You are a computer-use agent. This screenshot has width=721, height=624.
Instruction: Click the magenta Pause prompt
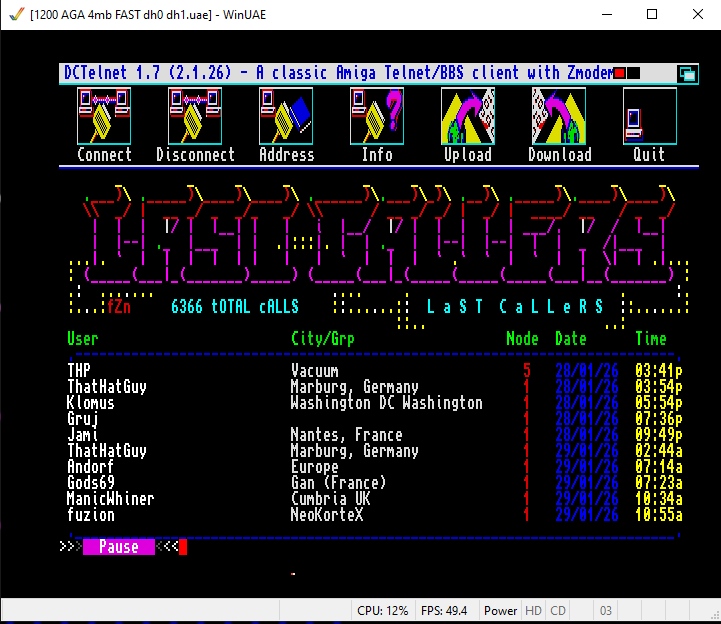click(x=119, y=547)
